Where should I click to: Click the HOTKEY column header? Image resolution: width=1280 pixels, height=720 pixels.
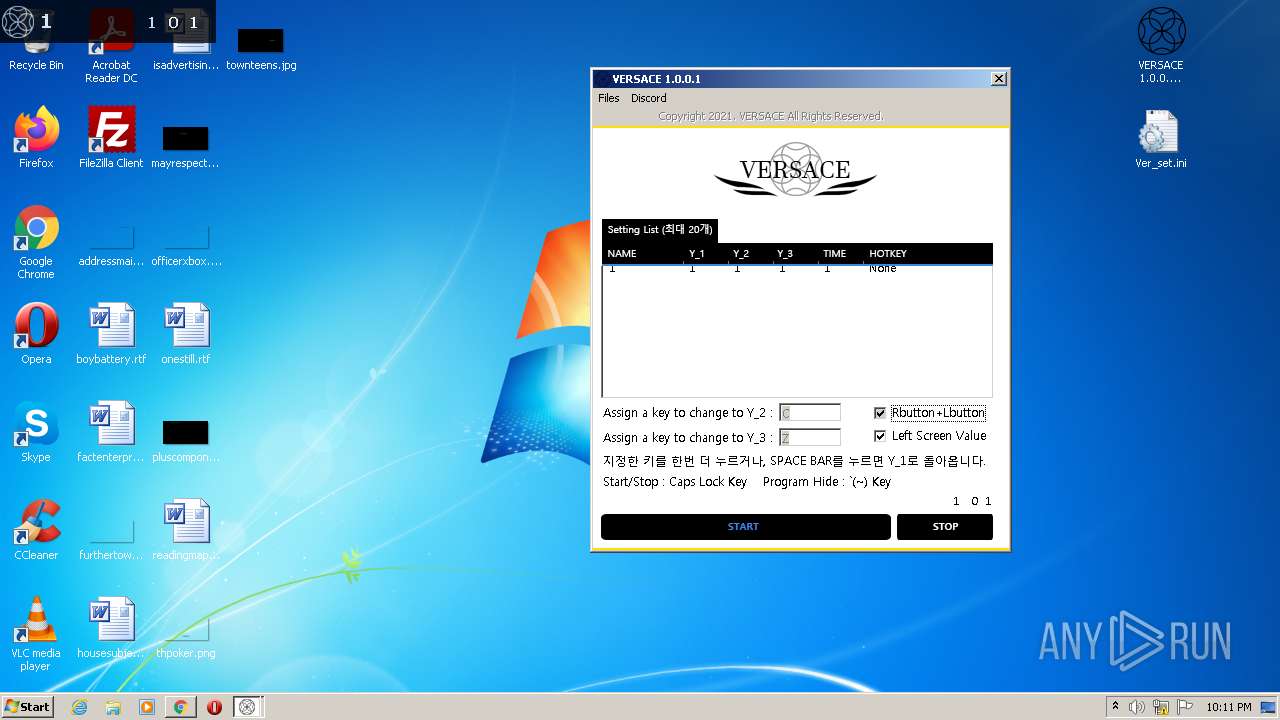(928, 254)
